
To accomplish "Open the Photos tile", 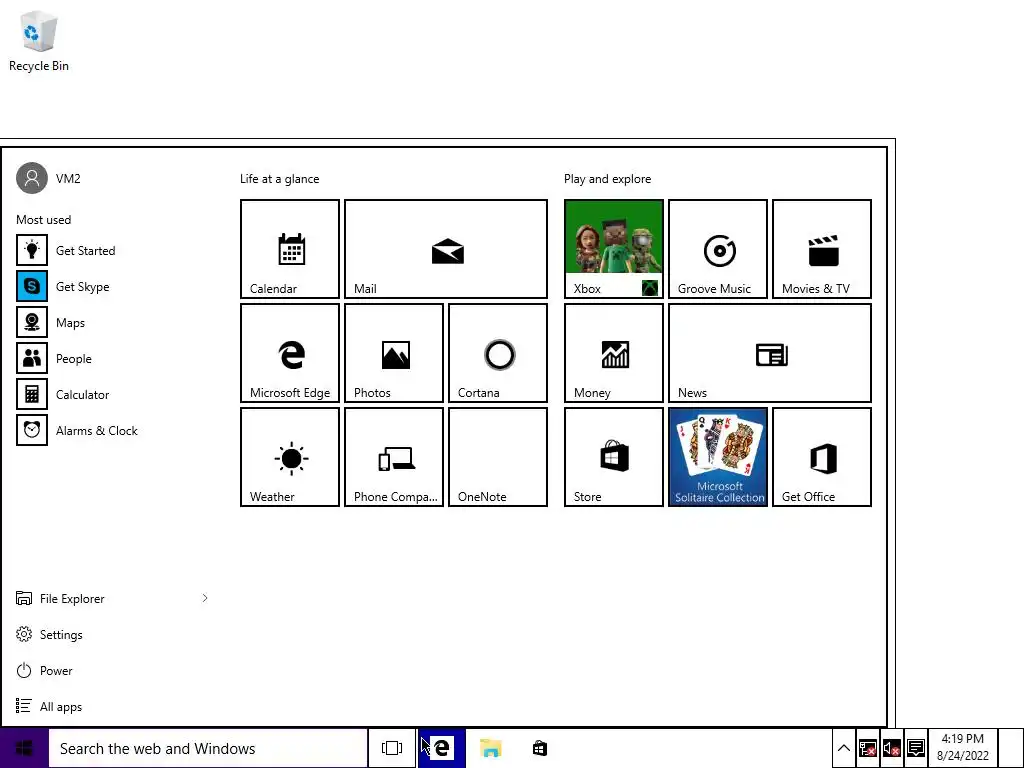I will (x=394, y=353).
